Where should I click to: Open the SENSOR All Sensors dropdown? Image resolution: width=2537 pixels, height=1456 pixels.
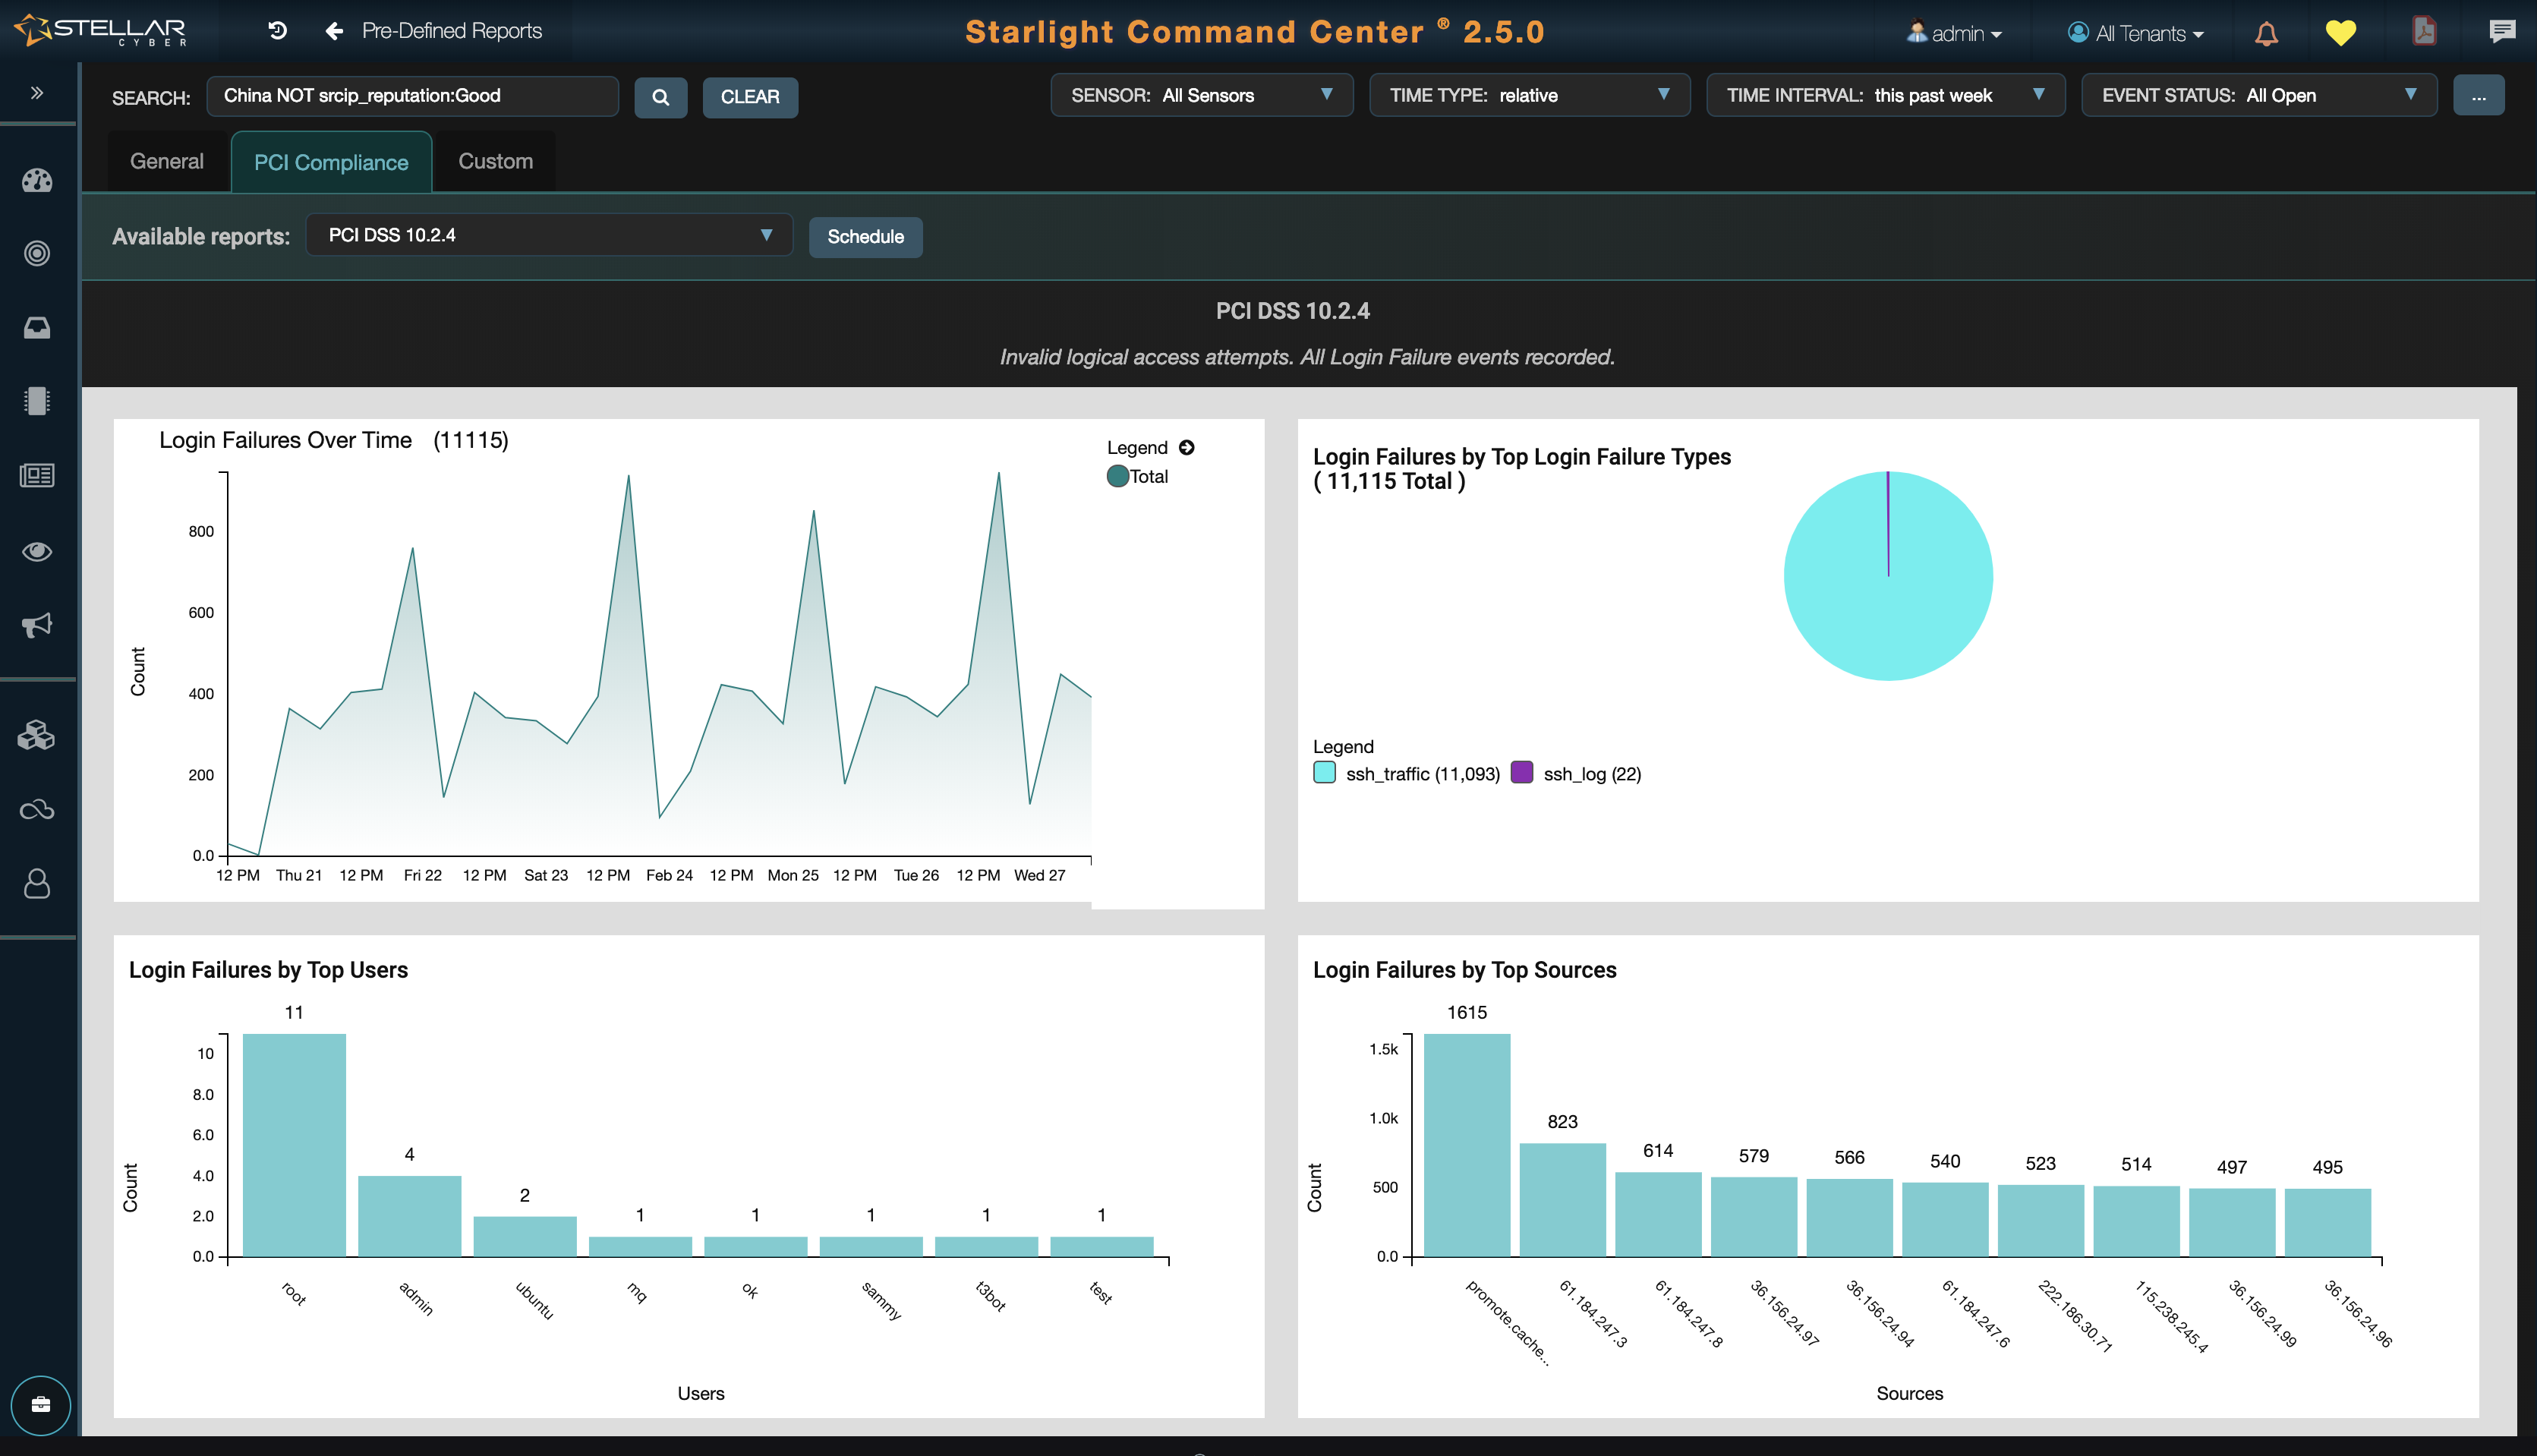1201,95
